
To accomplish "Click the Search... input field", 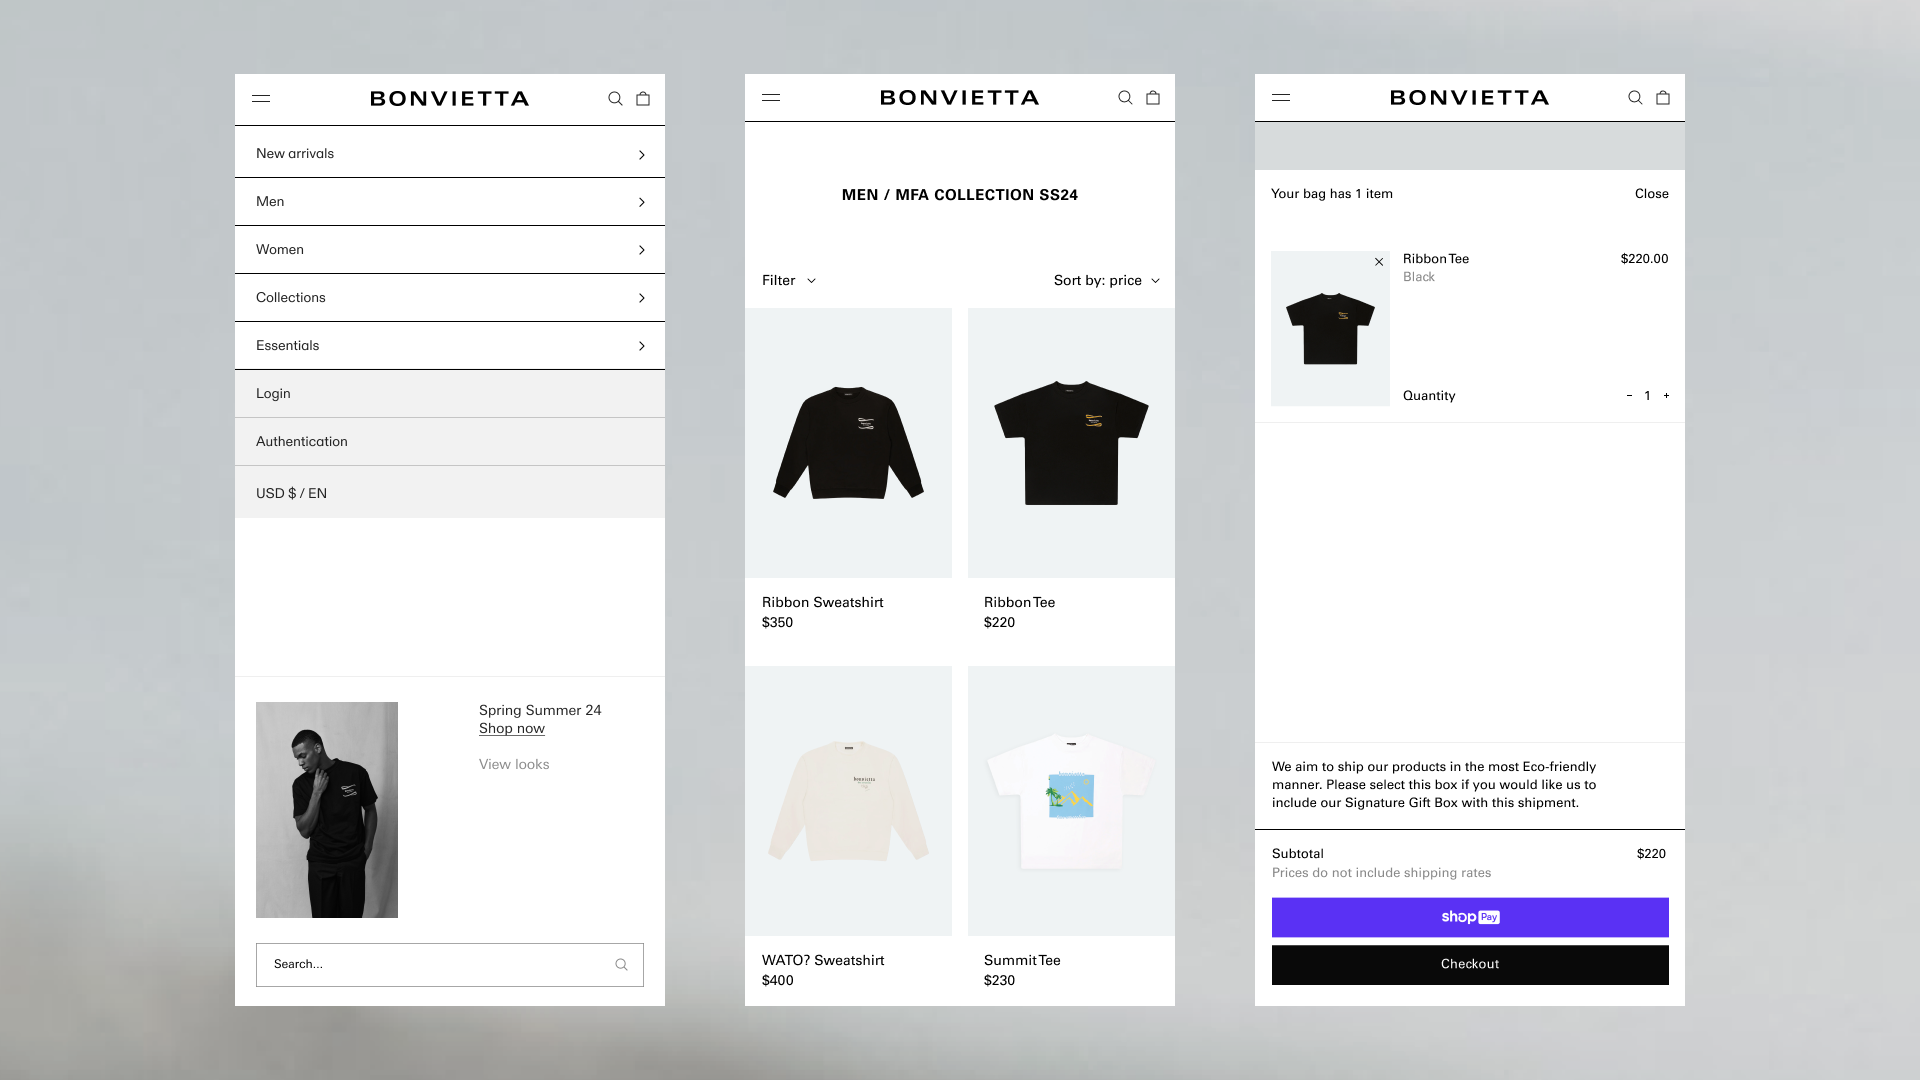I will pyautogui.click(x=450, y=965).
